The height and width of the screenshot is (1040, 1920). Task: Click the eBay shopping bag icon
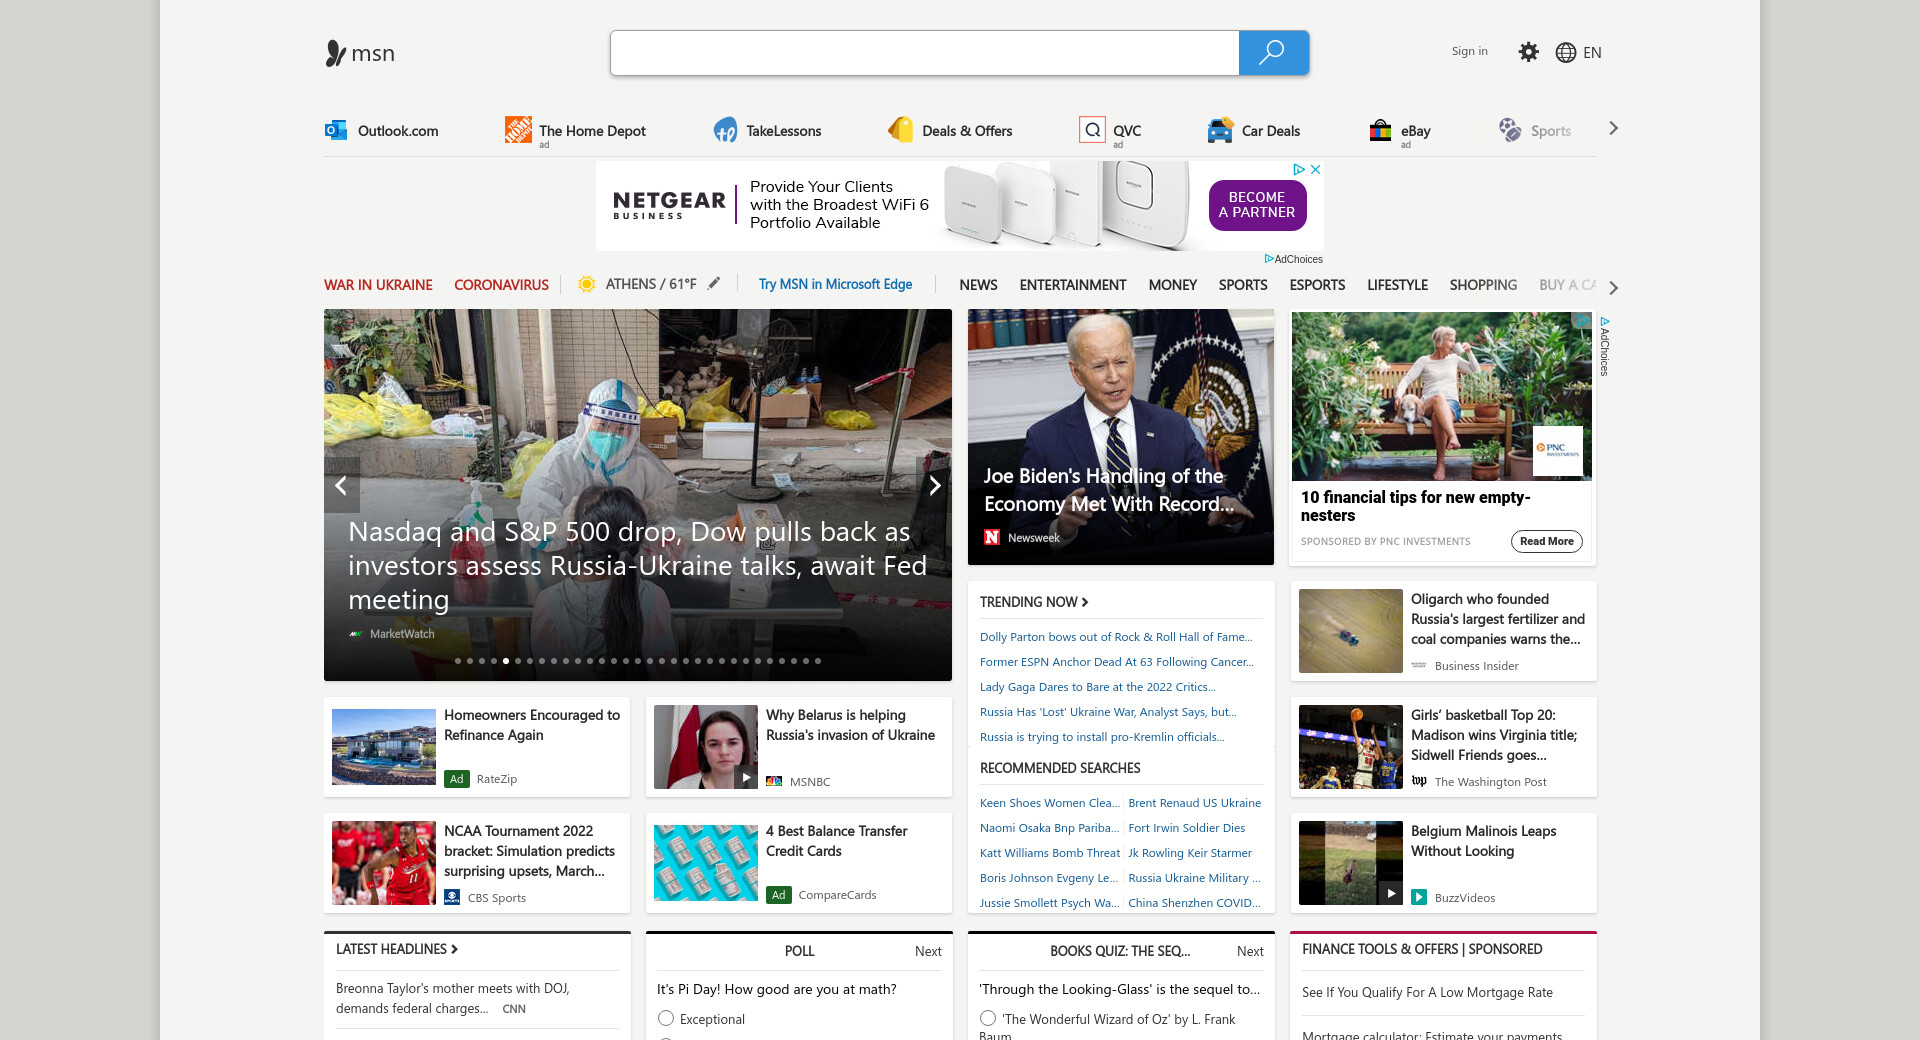[x=1380, y=130]
